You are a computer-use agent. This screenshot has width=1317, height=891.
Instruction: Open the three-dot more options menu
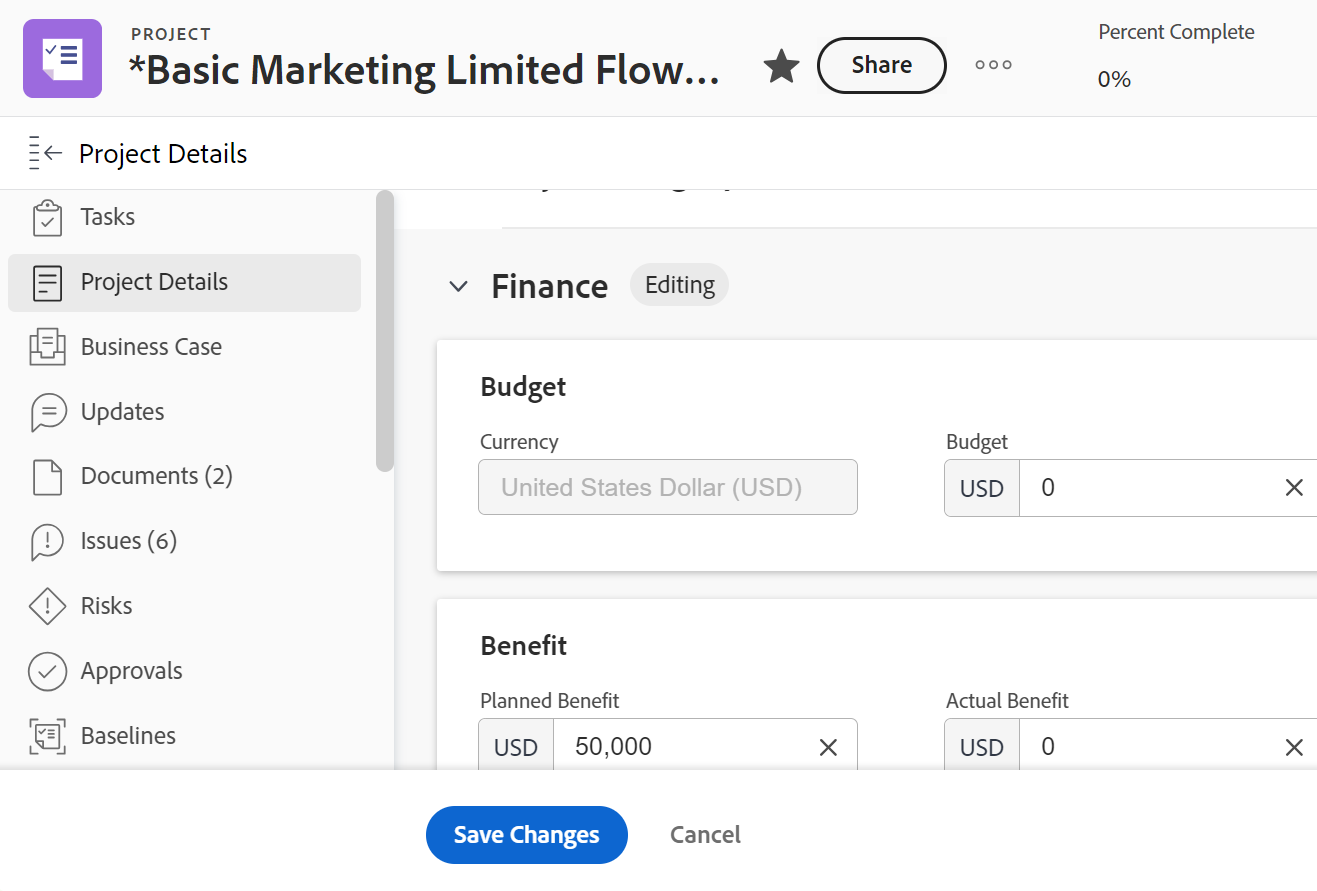point(993,65)
